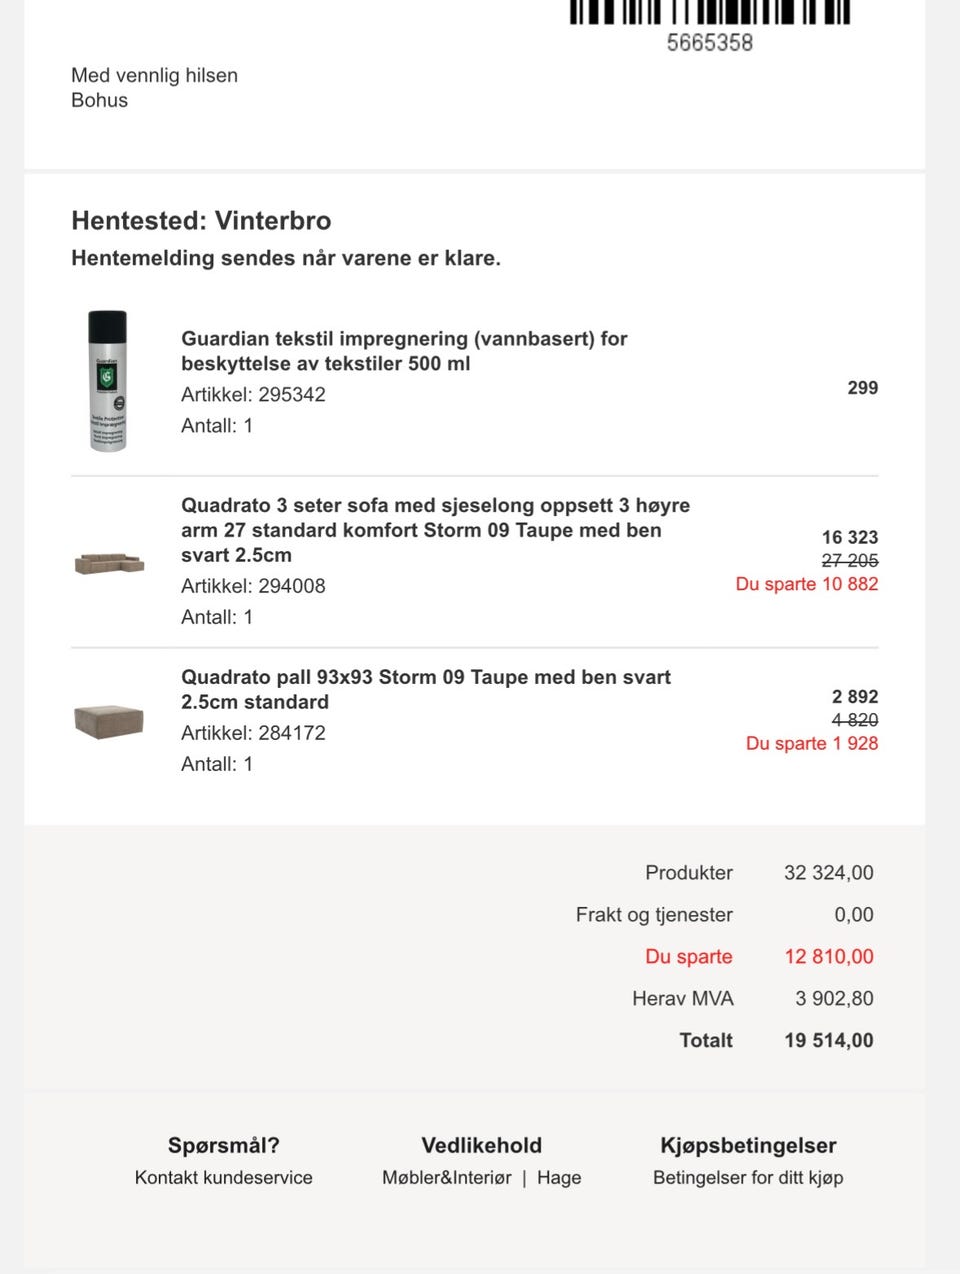960x1274 pixels.
Task: Click the red Du sparte 10 882 text
Action: click(x=806, y=584)
